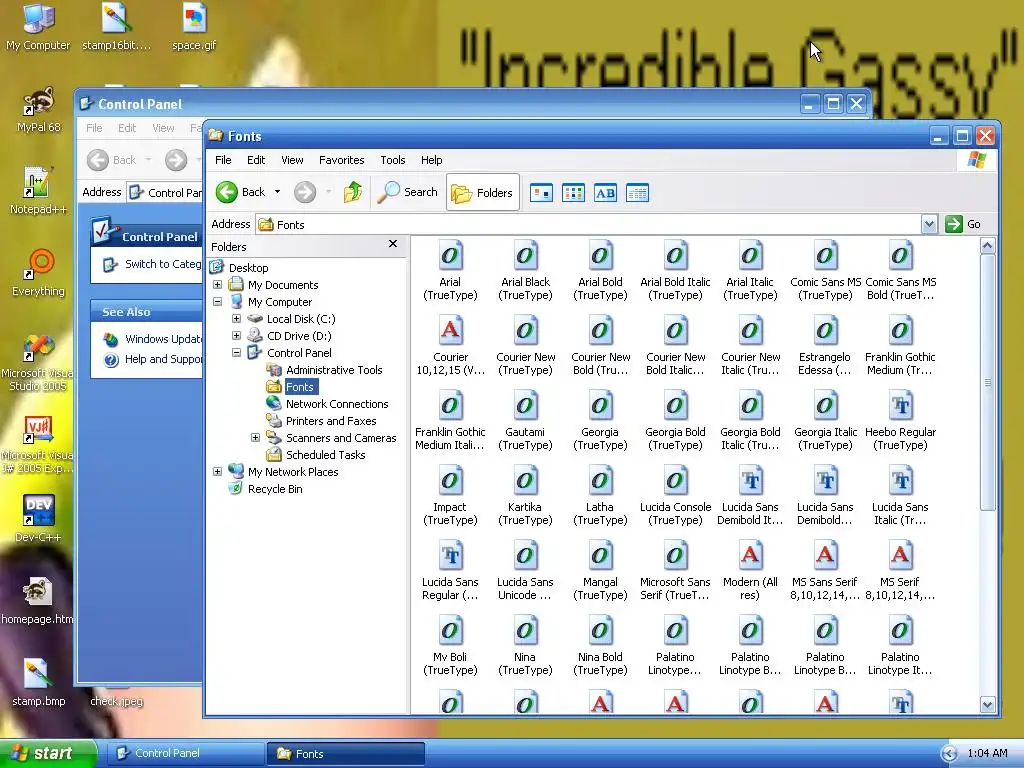Click the Back button in Fonts window
The image size is (1024, 768).
pyautogui.click(x=240, y=192)
